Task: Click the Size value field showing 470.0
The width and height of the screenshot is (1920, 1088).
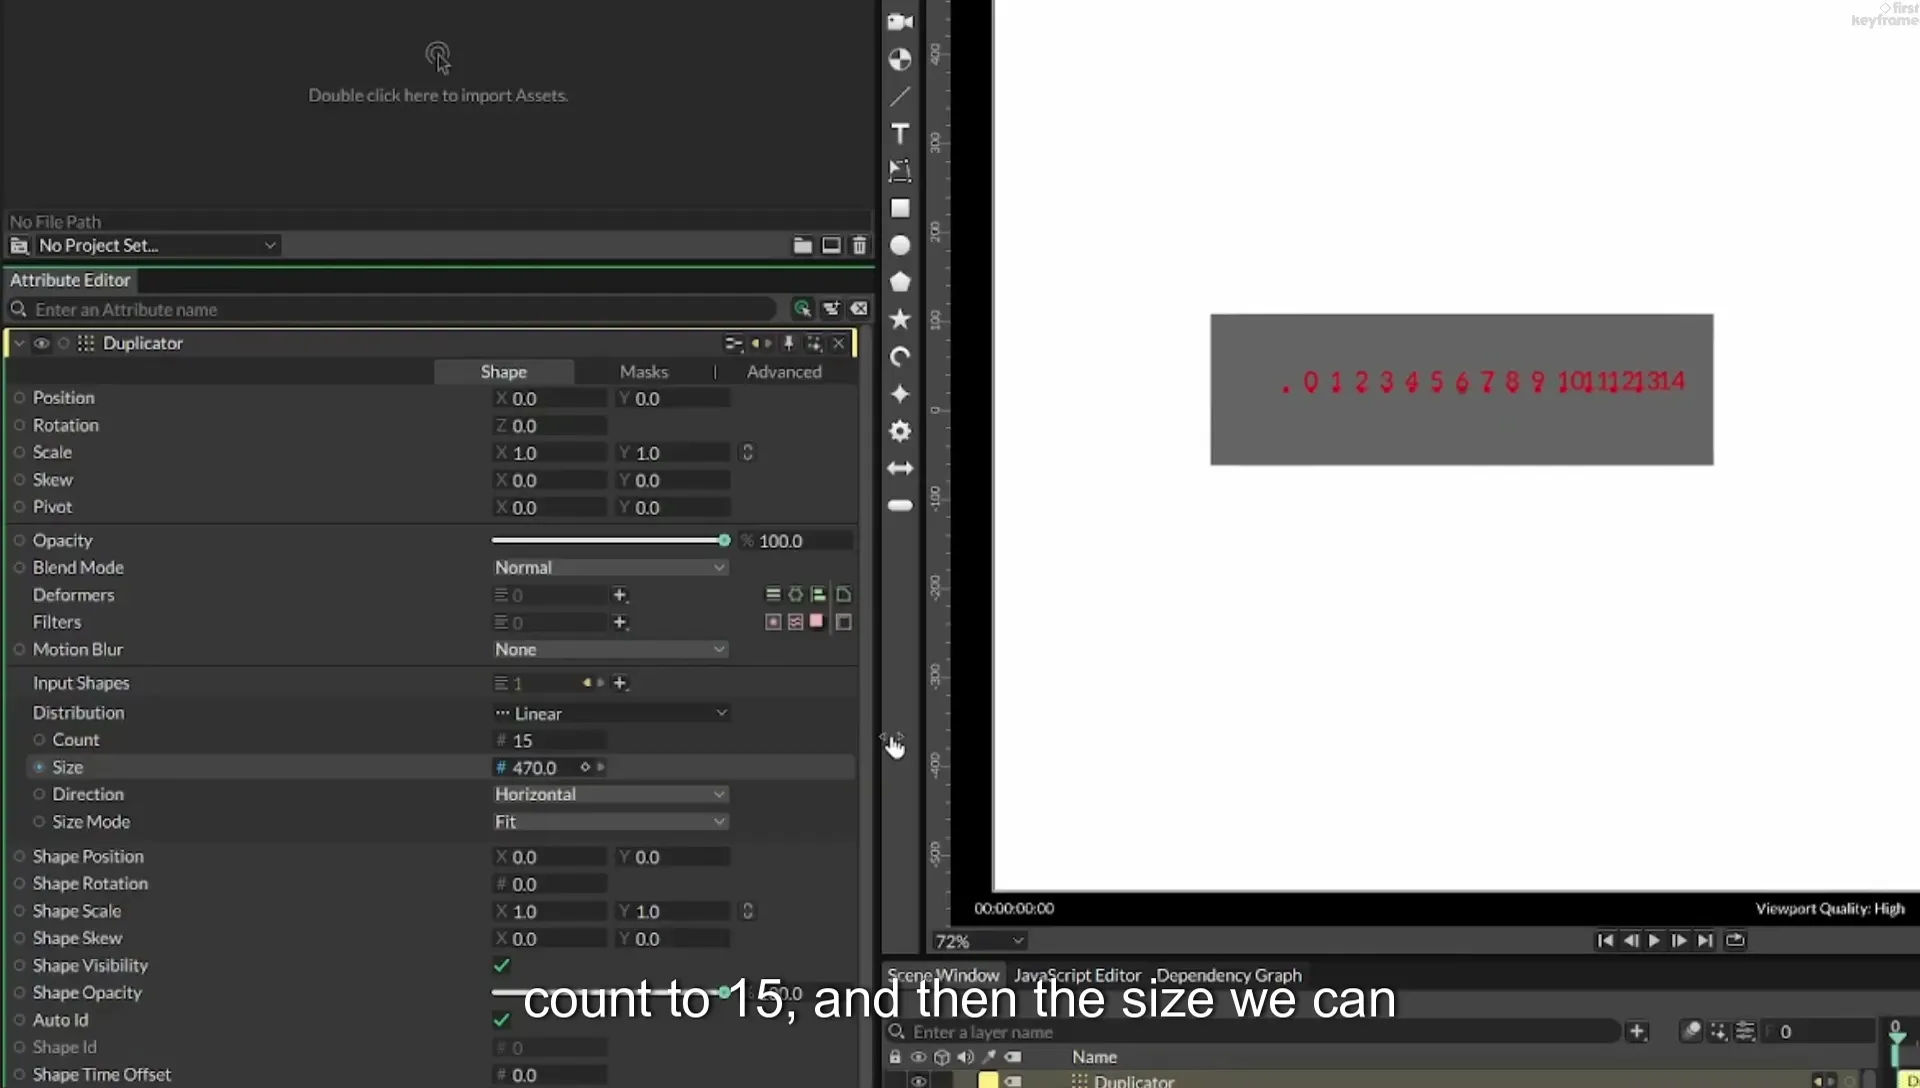Action: pos(536,767)
